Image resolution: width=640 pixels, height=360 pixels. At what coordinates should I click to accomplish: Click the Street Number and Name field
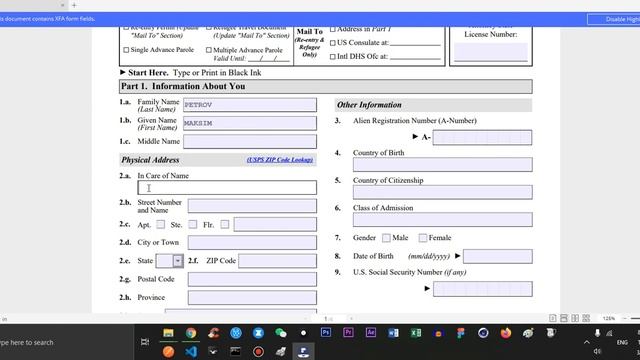click(x=252, y=206)
